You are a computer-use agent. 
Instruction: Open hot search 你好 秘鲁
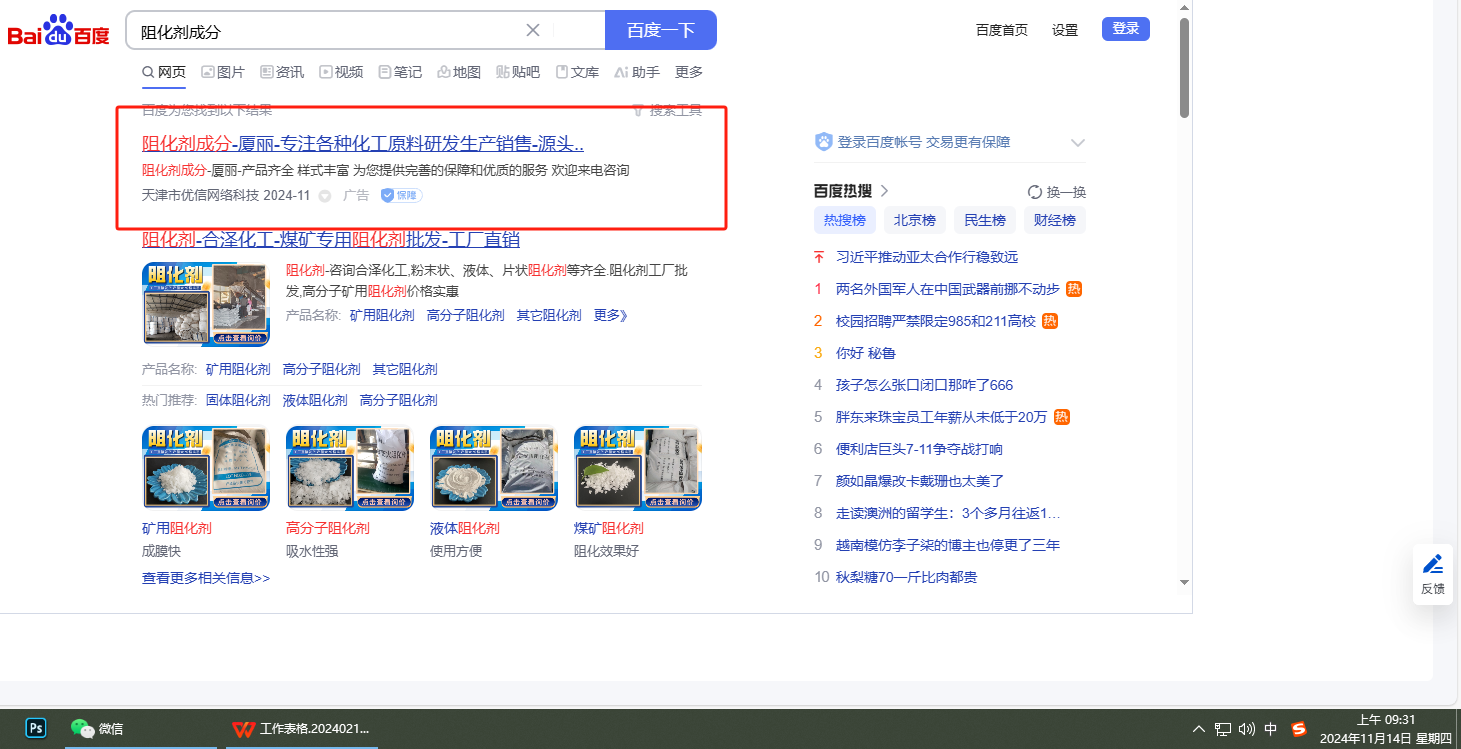[x=866, y=353]
